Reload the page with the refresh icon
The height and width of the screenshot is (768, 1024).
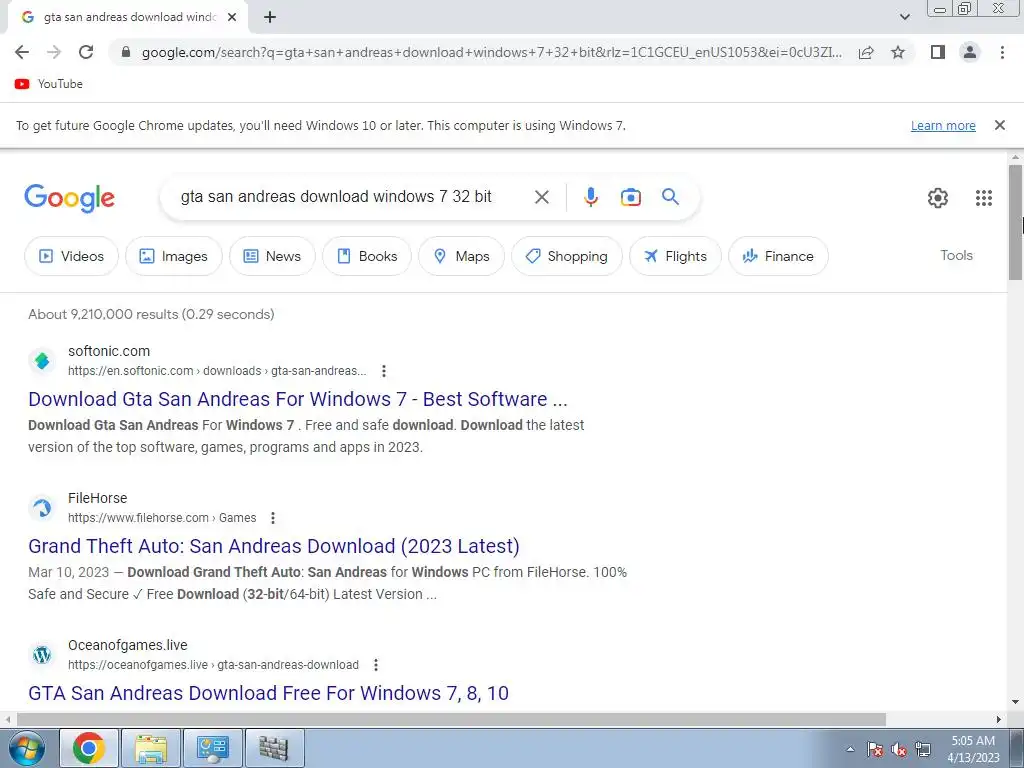86,52
